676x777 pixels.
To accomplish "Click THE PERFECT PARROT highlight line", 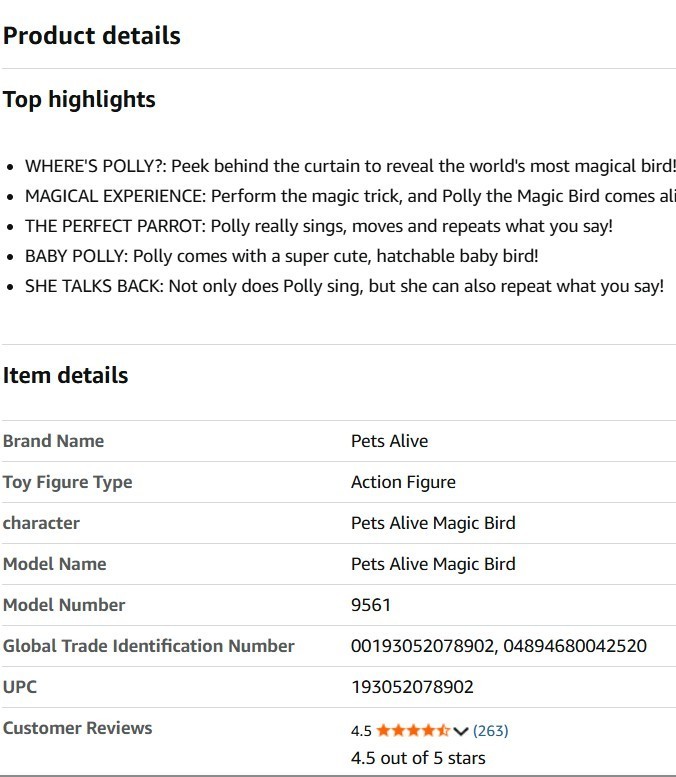I will 319,226.
